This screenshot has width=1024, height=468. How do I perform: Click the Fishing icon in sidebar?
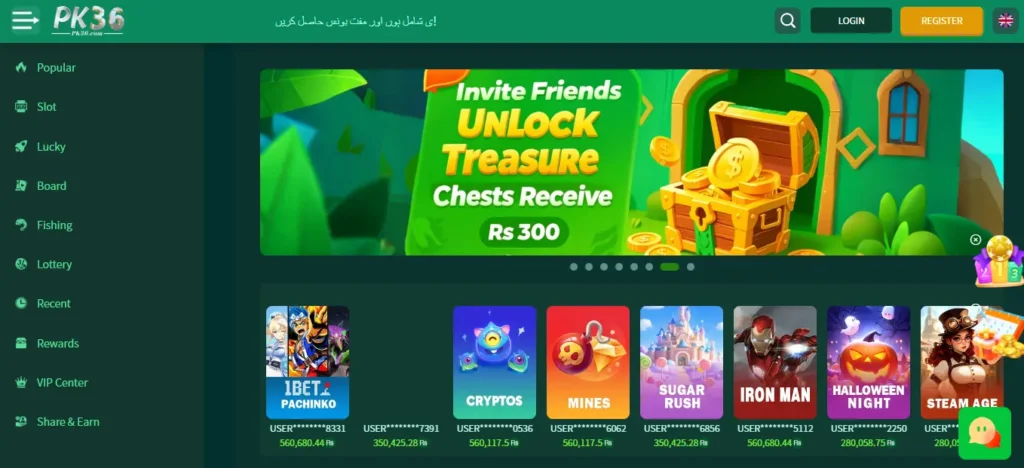pyautogui.click(x=21, y=225)
